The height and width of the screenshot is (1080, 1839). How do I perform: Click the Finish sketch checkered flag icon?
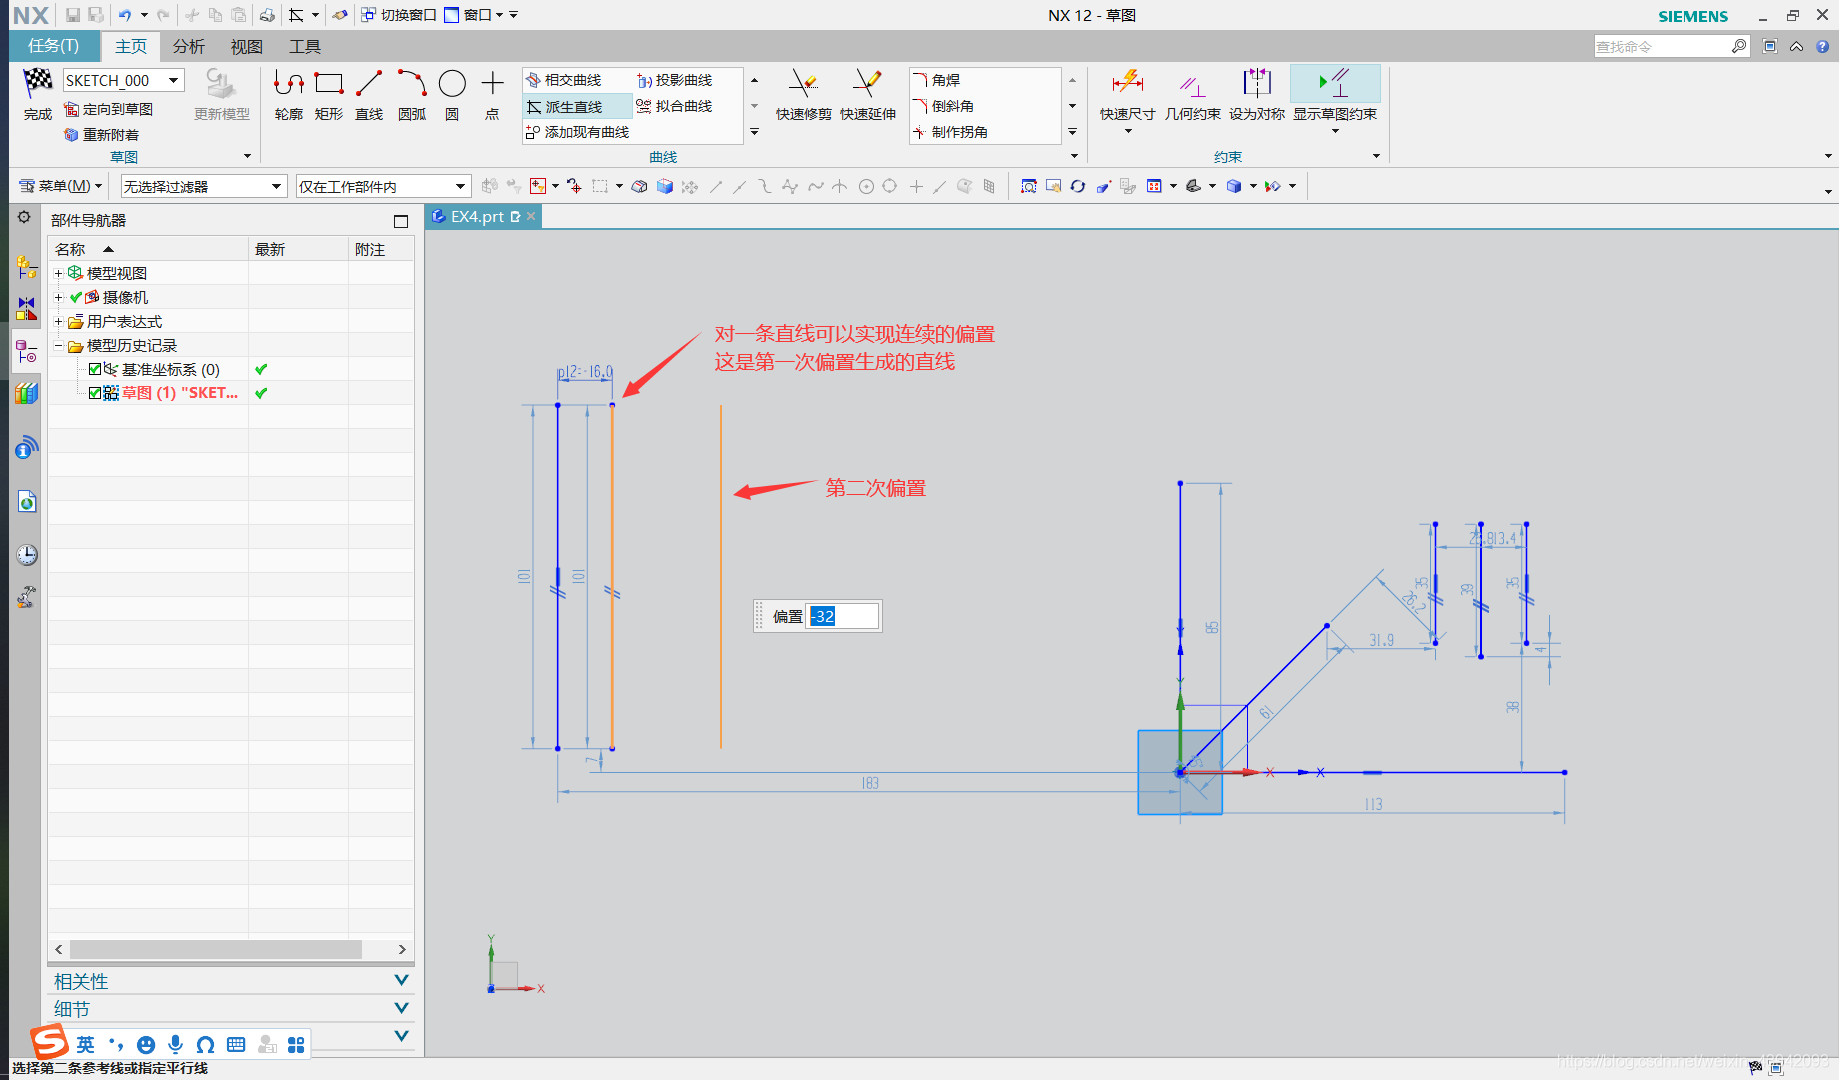[x=38, y=84]
